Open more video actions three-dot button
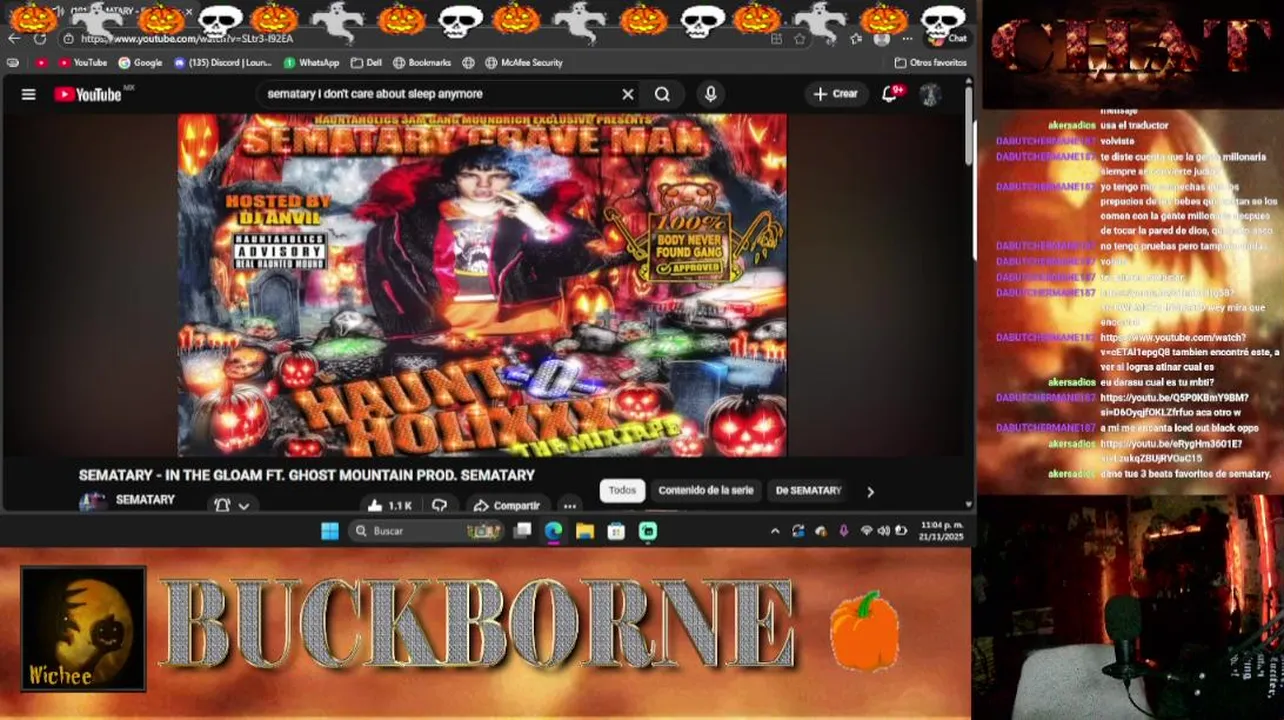Image resolution: width=1284 pixels, height=720 pixels. click(x=569, y=505)
